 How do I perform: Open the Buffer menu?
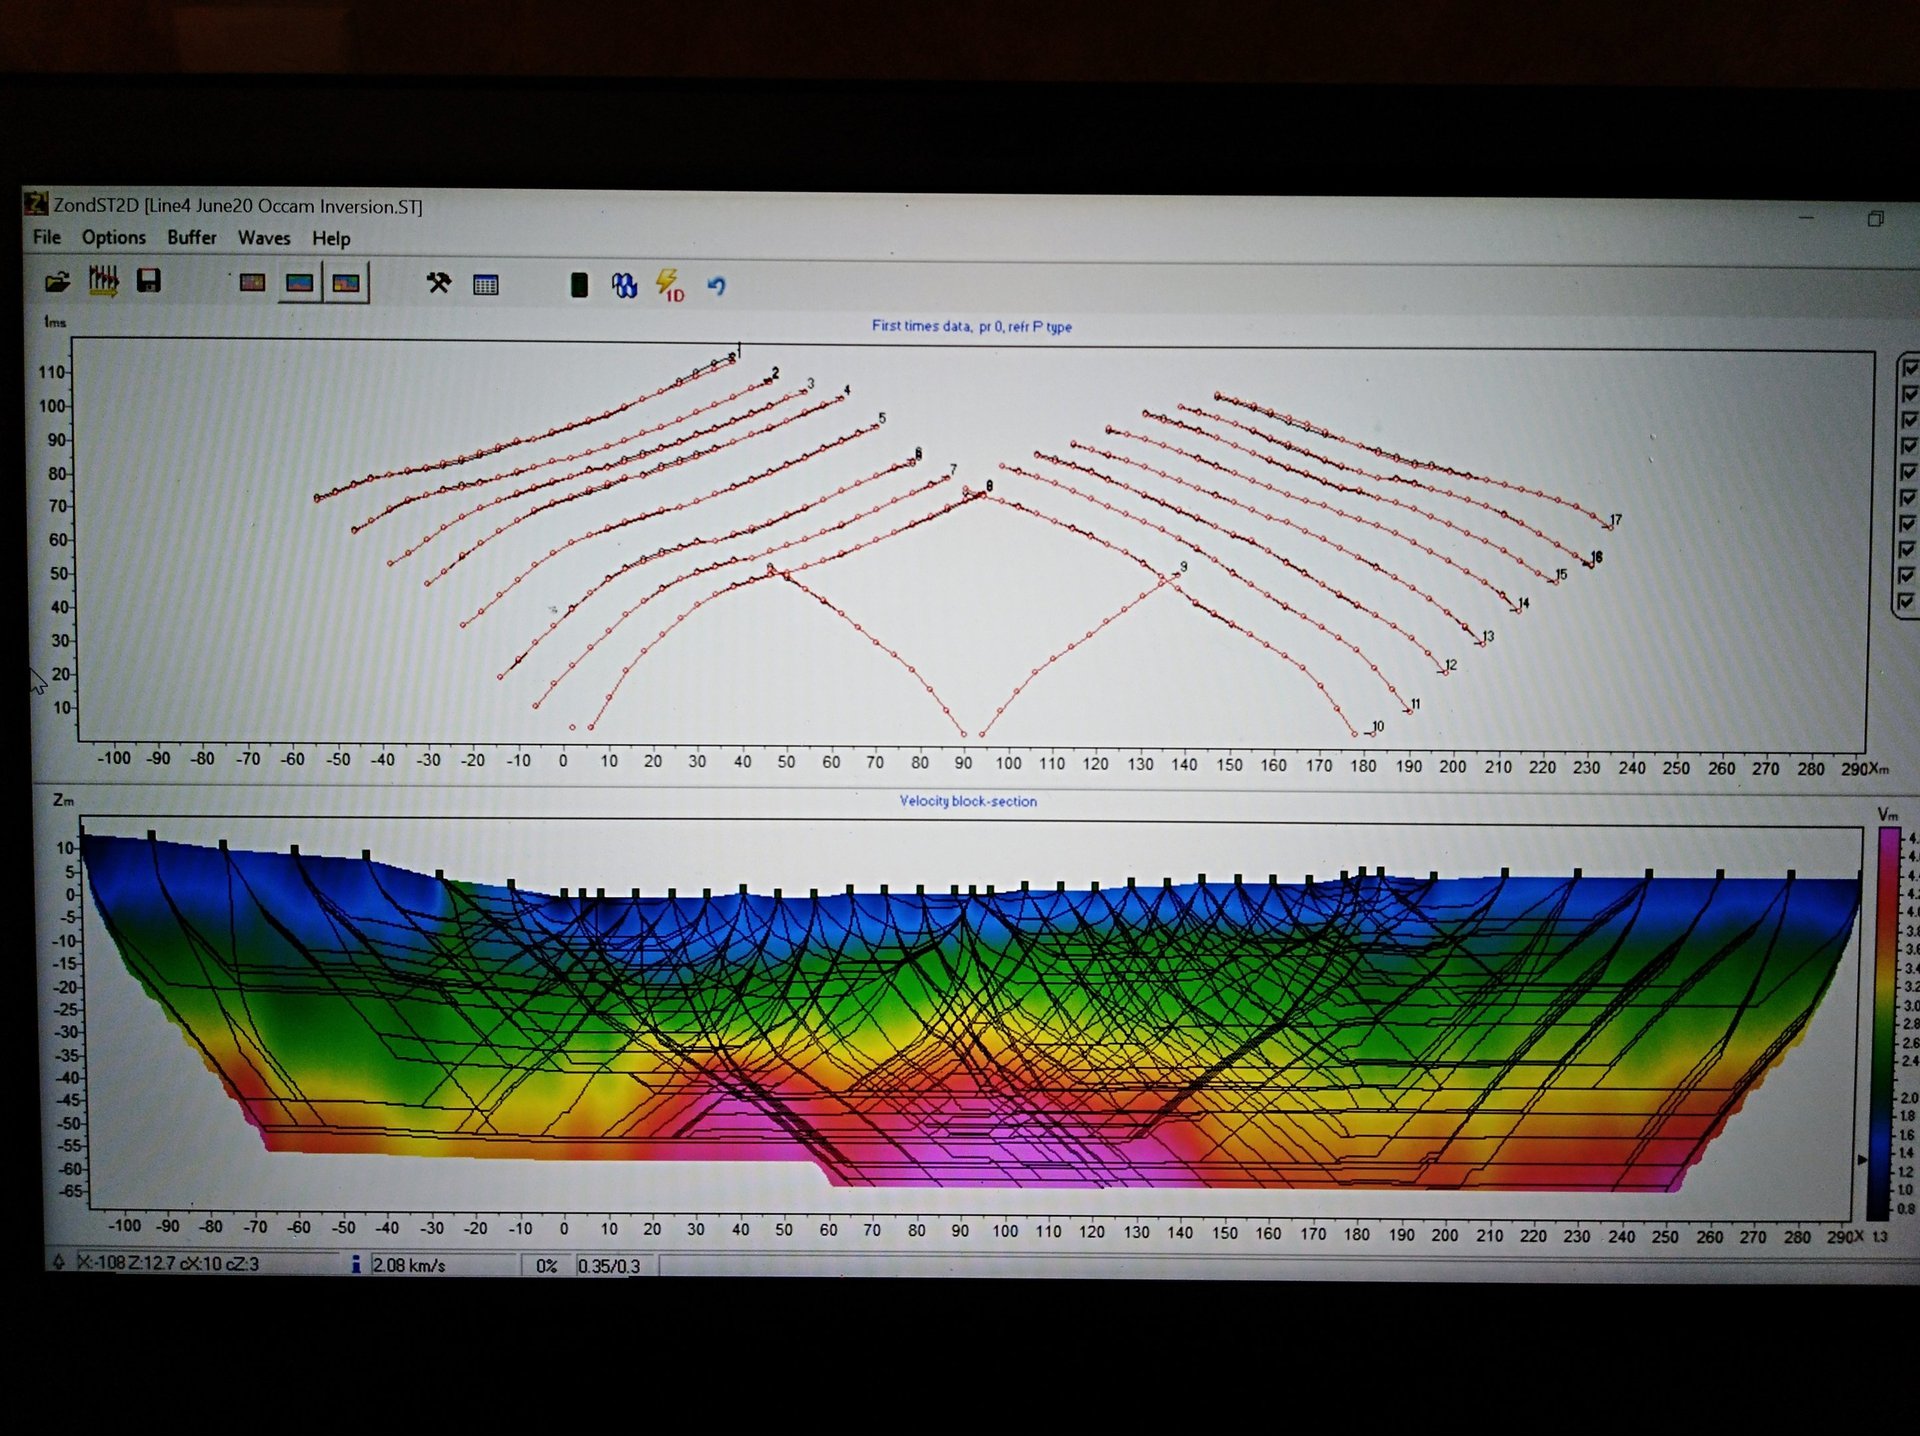coord(191,237)
